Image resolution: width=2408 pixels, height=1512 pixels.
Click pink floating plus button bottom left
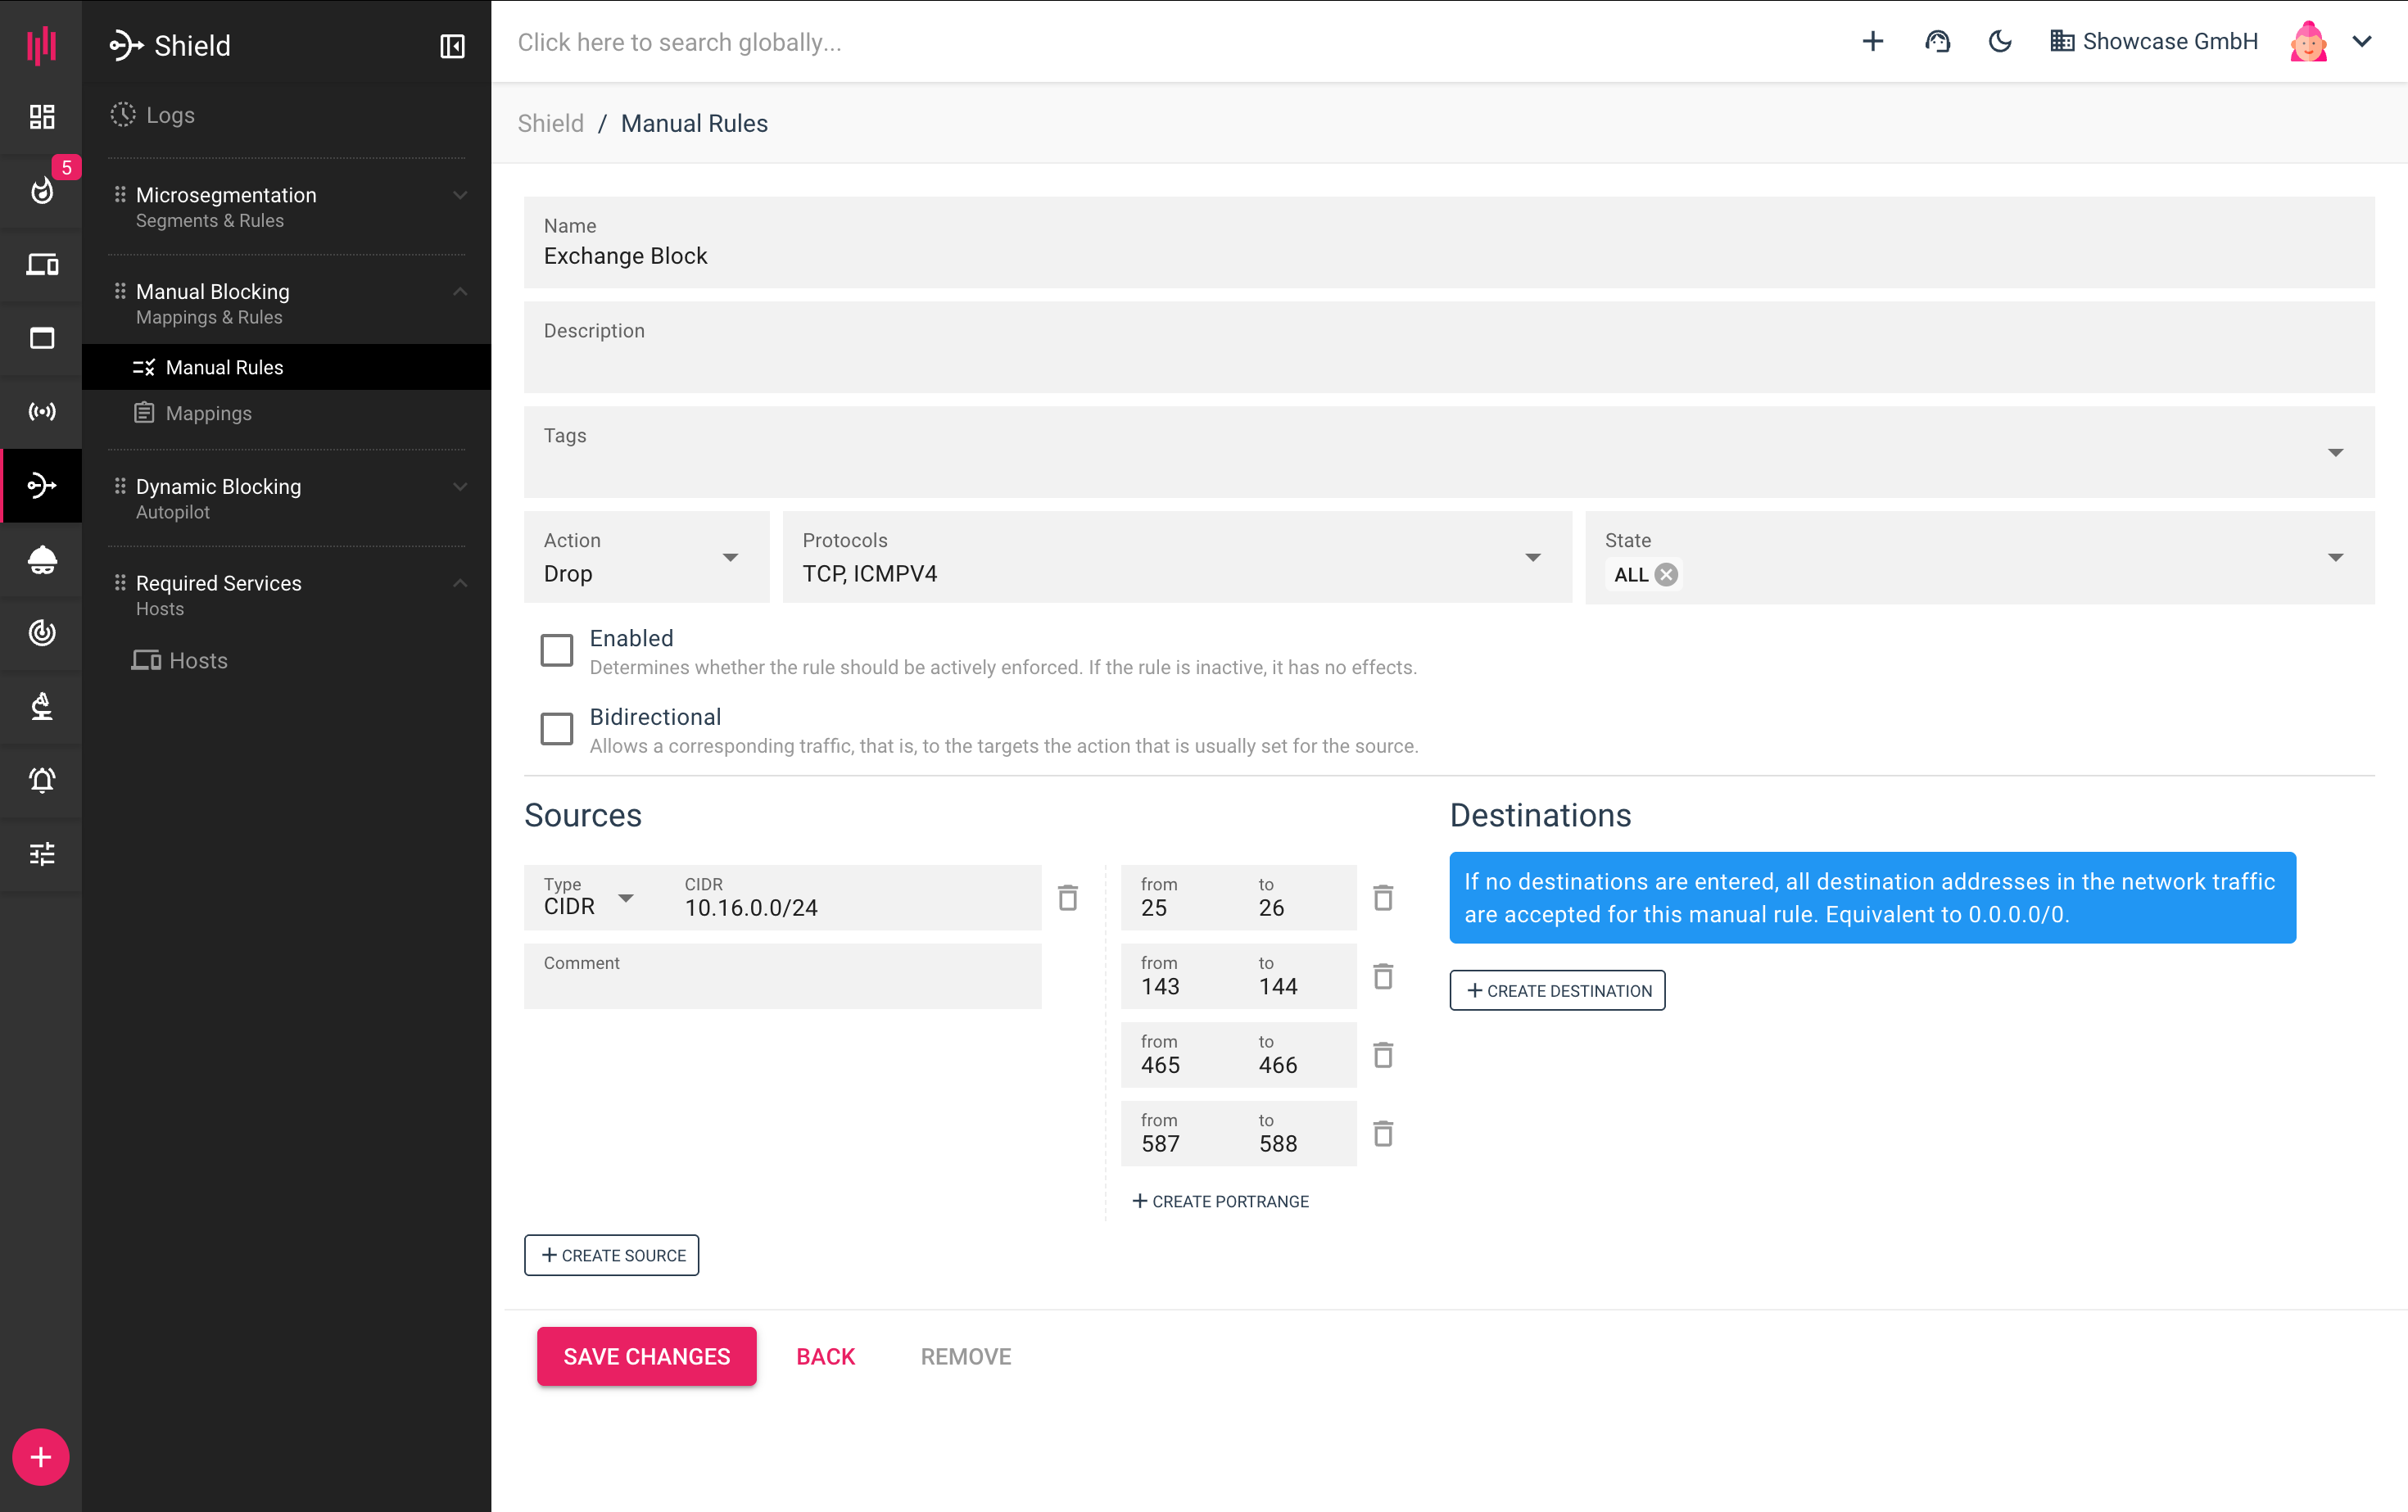(41, 1457)
